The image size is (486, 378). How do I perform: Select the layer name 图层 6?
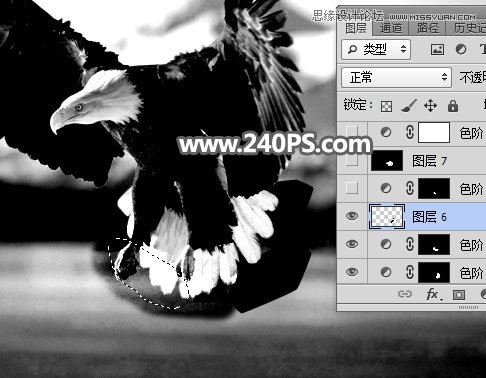(x=429, y=217)
